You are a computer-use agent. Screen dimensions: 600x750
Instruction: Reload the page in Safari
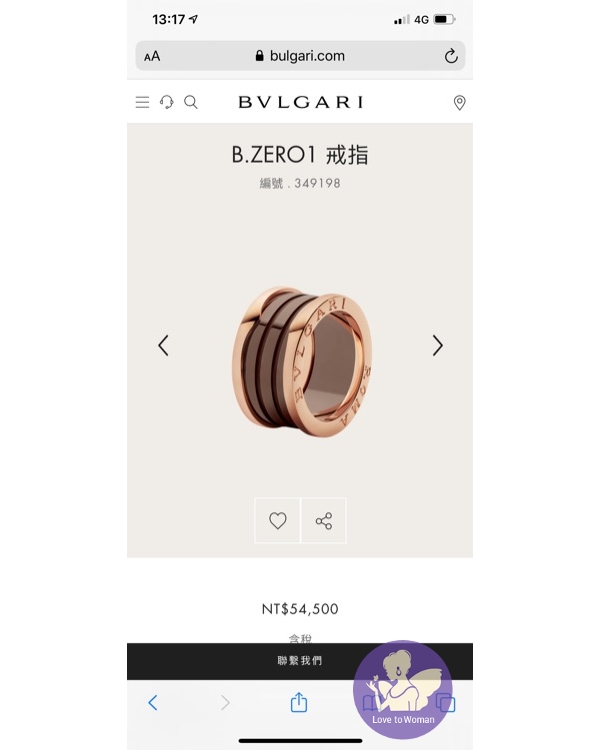(451, 56)
